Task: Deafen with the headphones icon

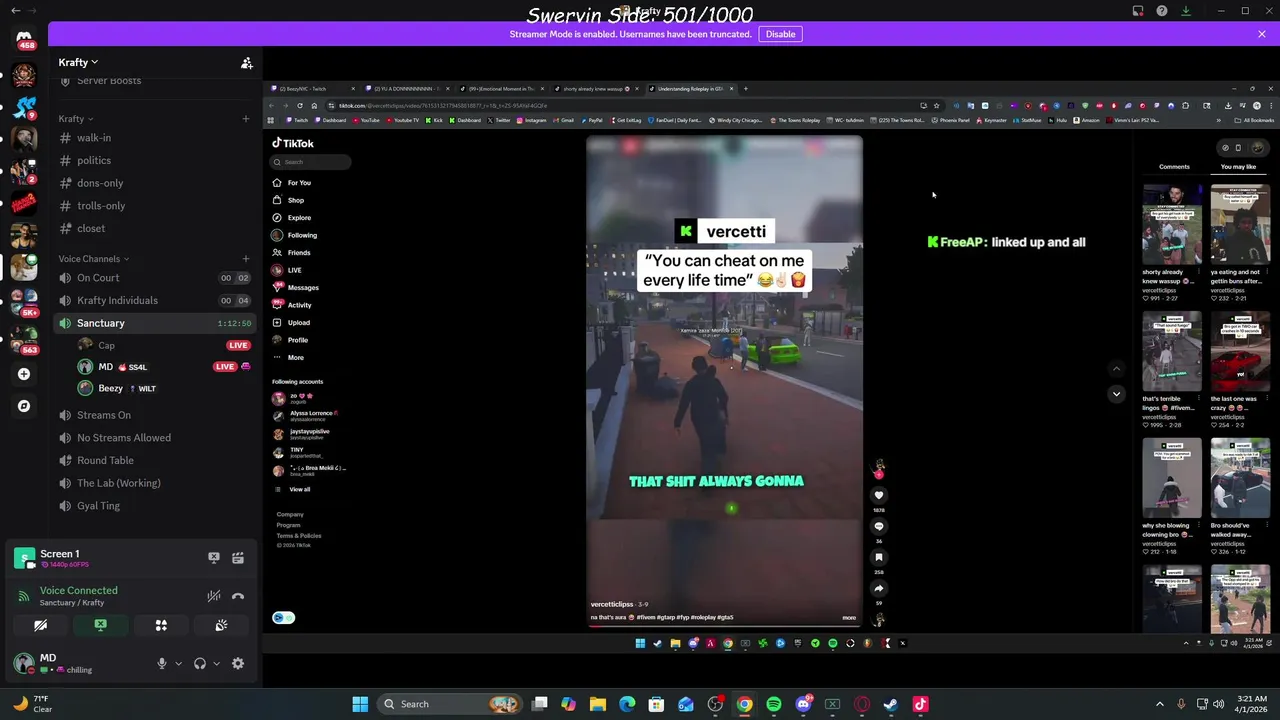Action: tap(200, 663)
